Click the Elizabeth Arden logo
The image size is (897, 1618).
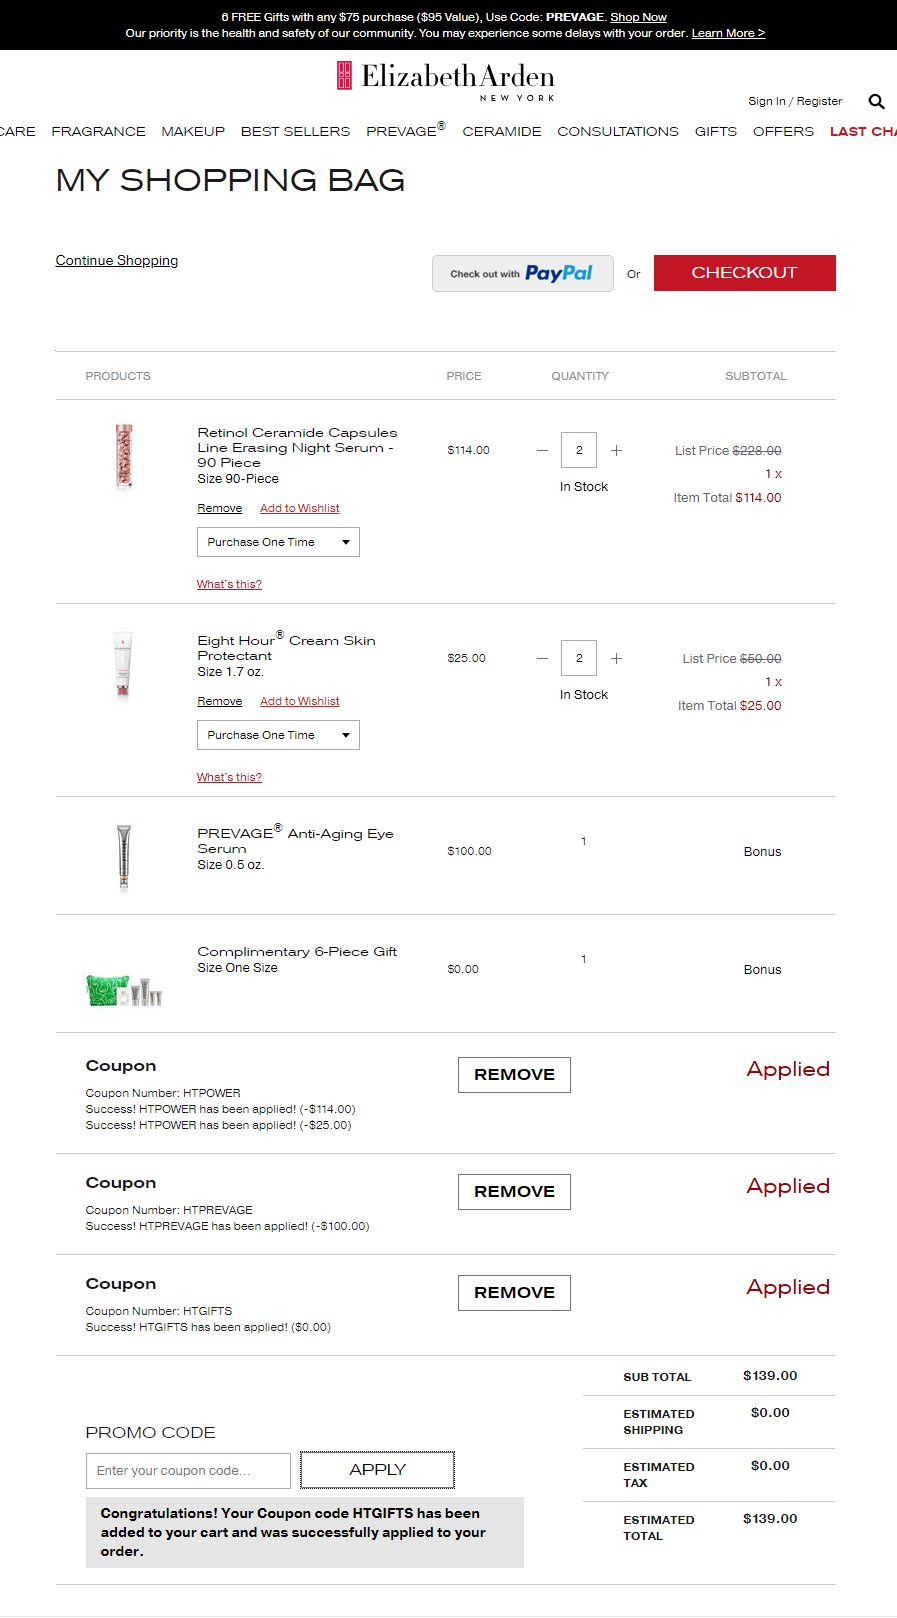446,79
